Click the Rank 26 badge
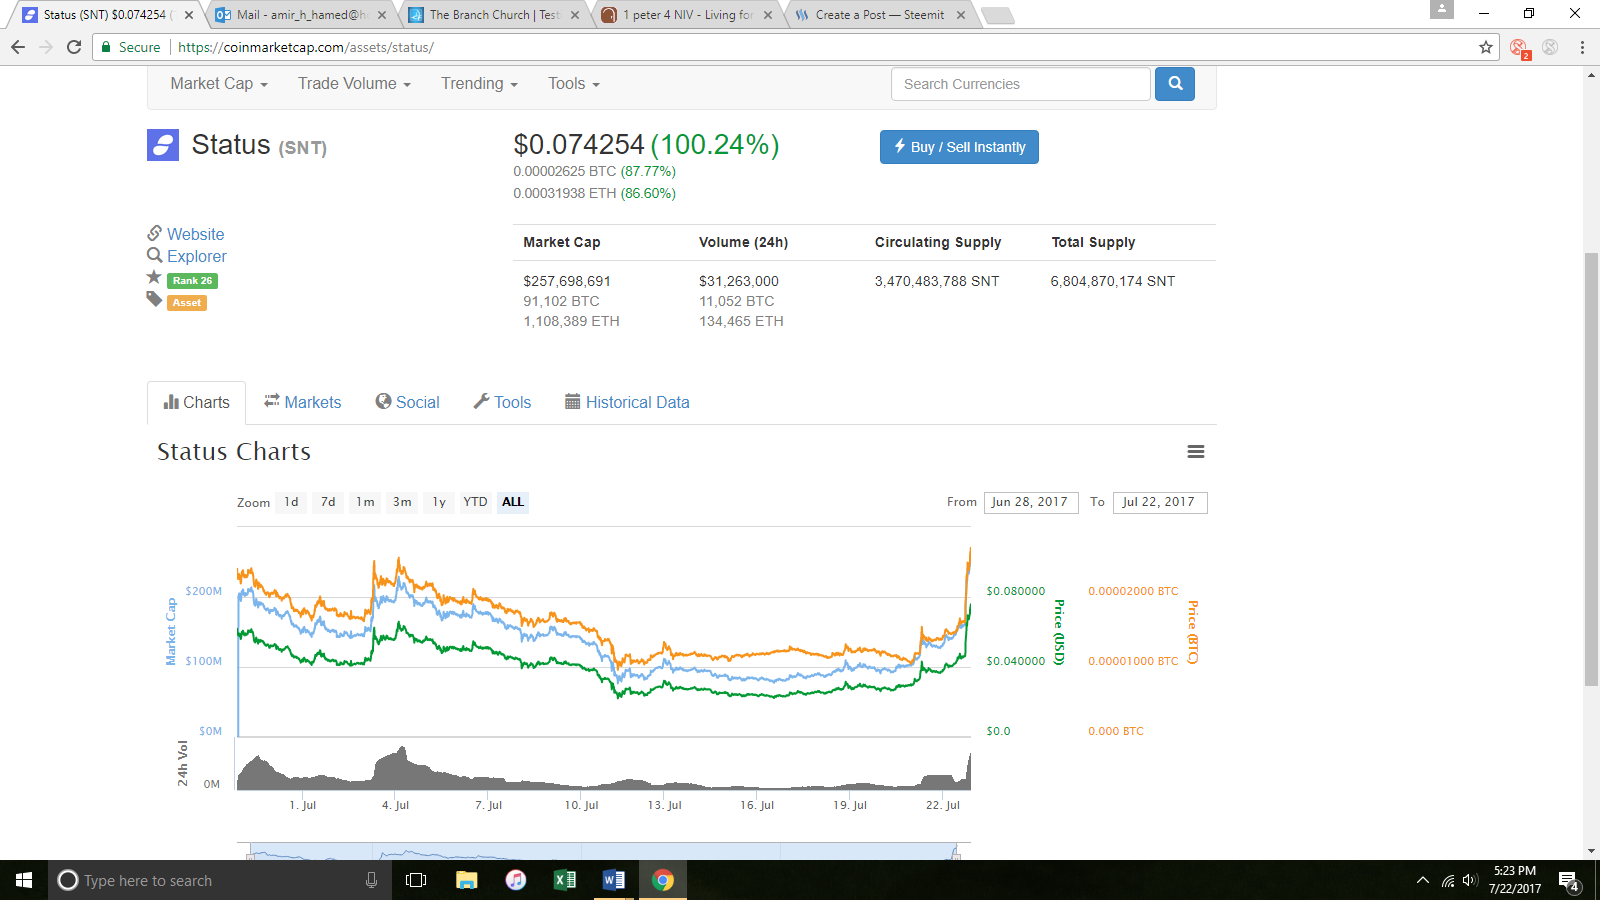The height and width of the screenshot is (900, 1600). (192, 281)
